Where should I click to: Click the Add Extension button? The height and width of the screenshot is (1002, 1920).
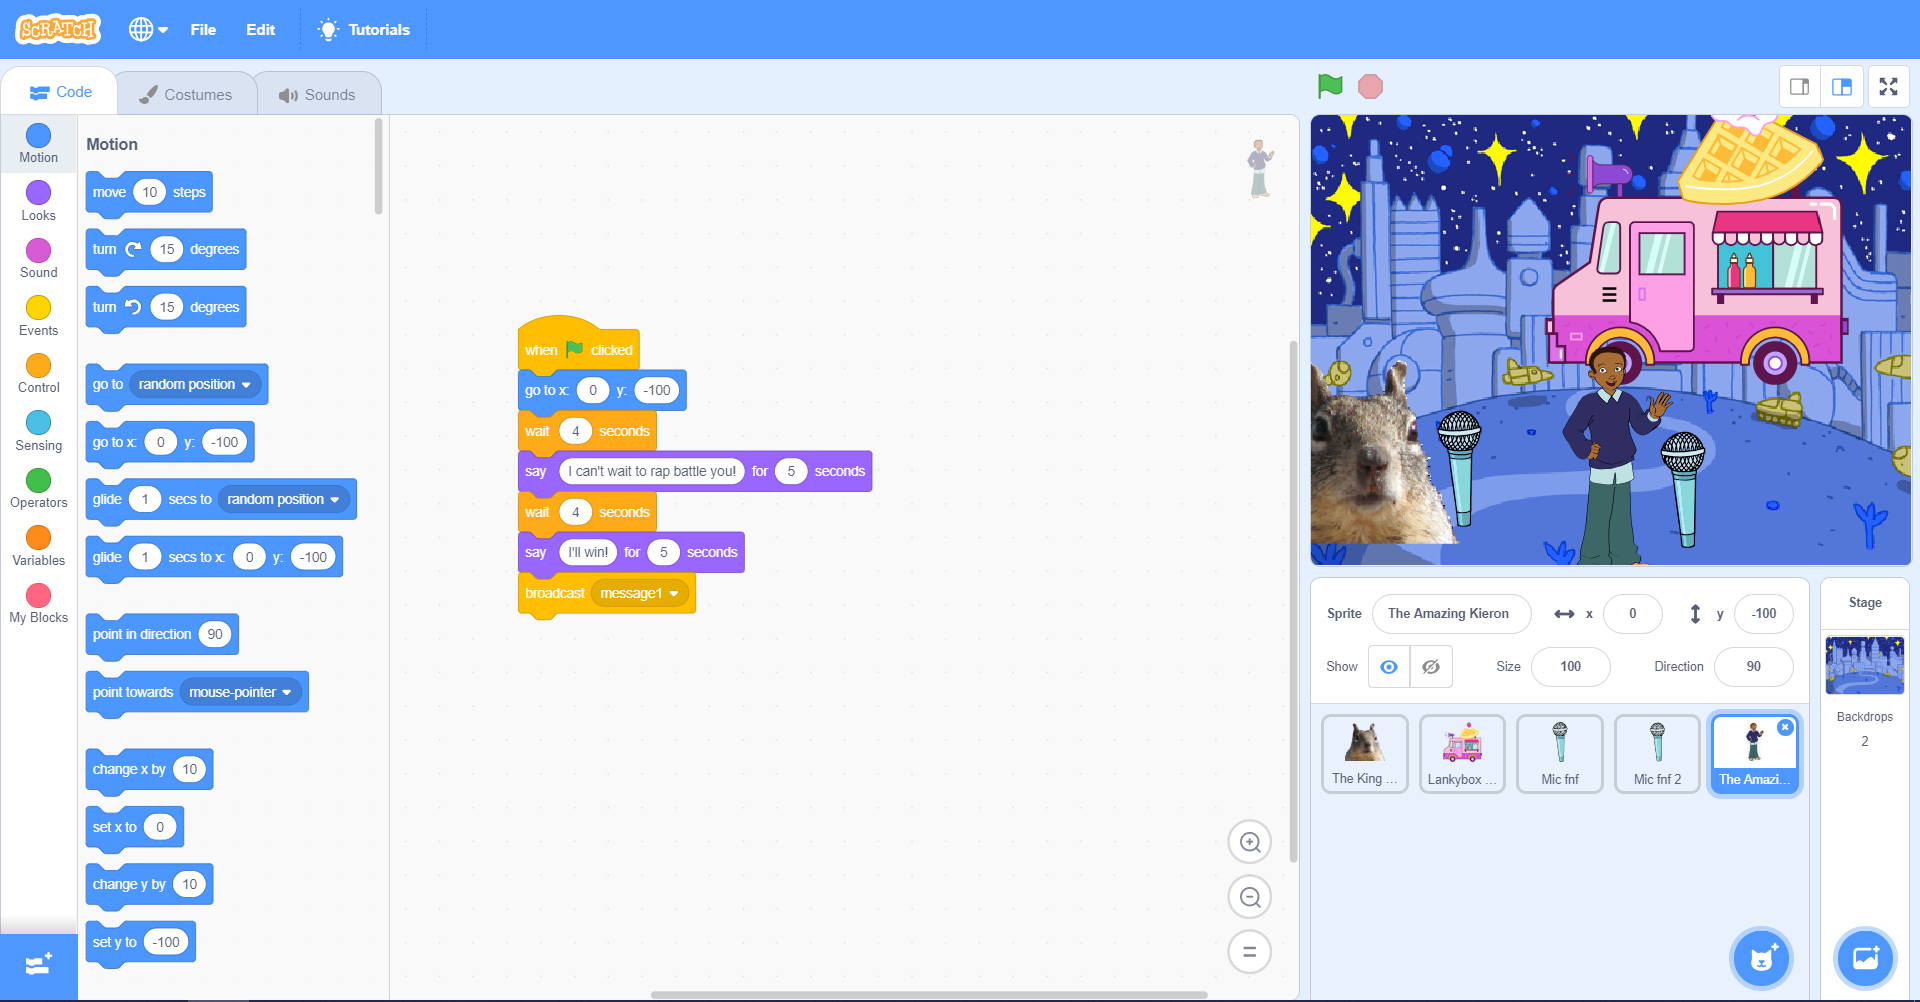(x=39, y=966)
